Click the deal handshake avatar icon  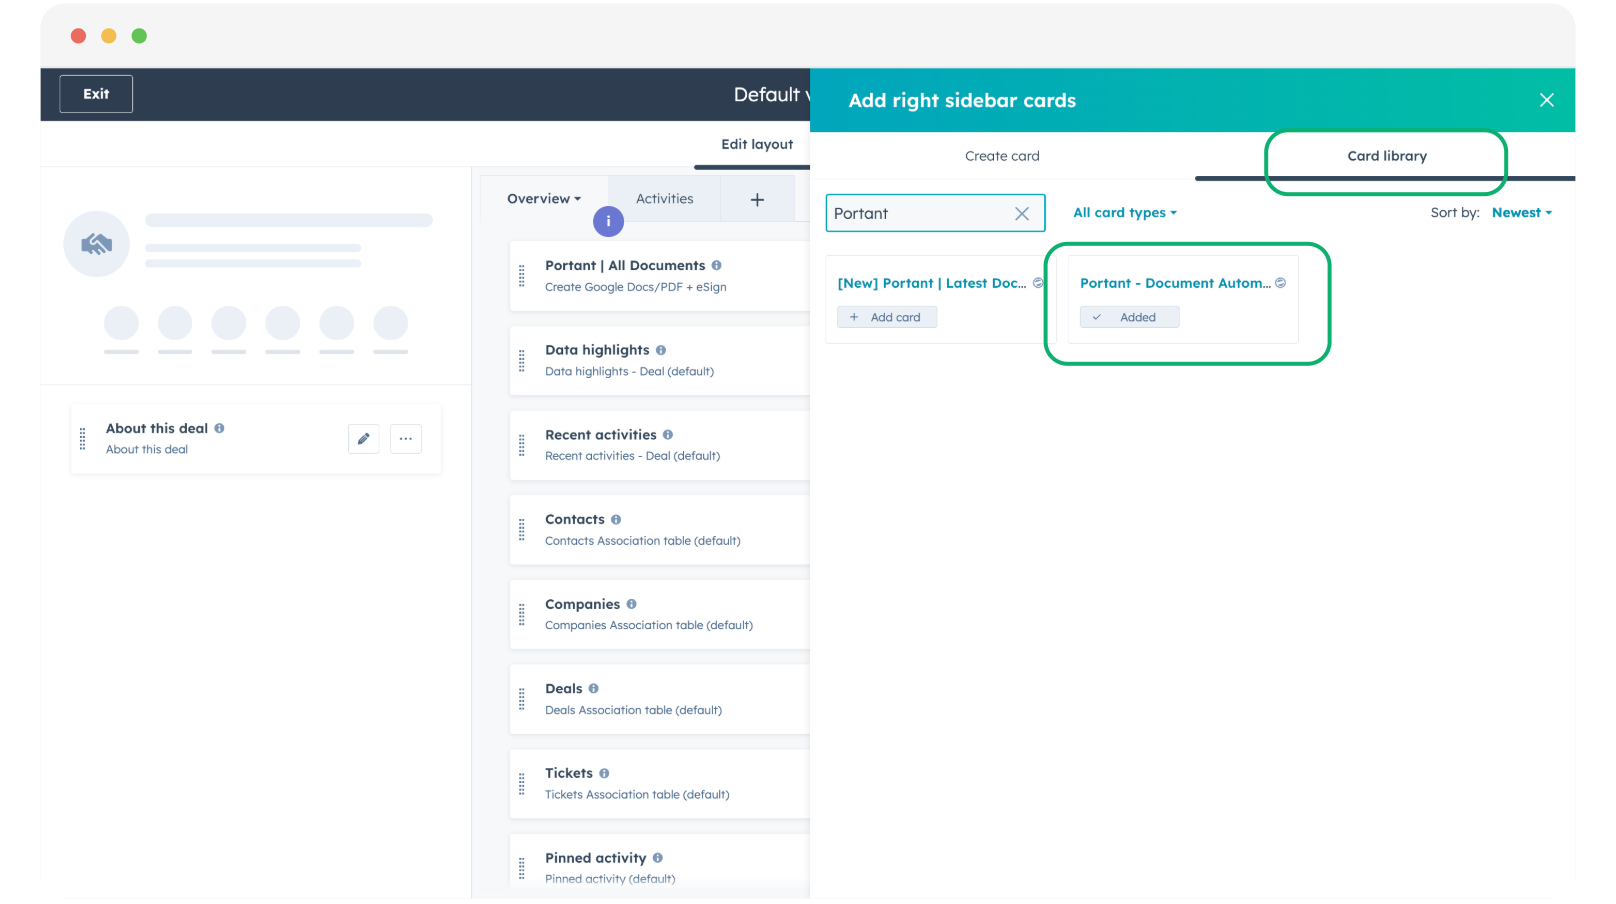[96, 244]
